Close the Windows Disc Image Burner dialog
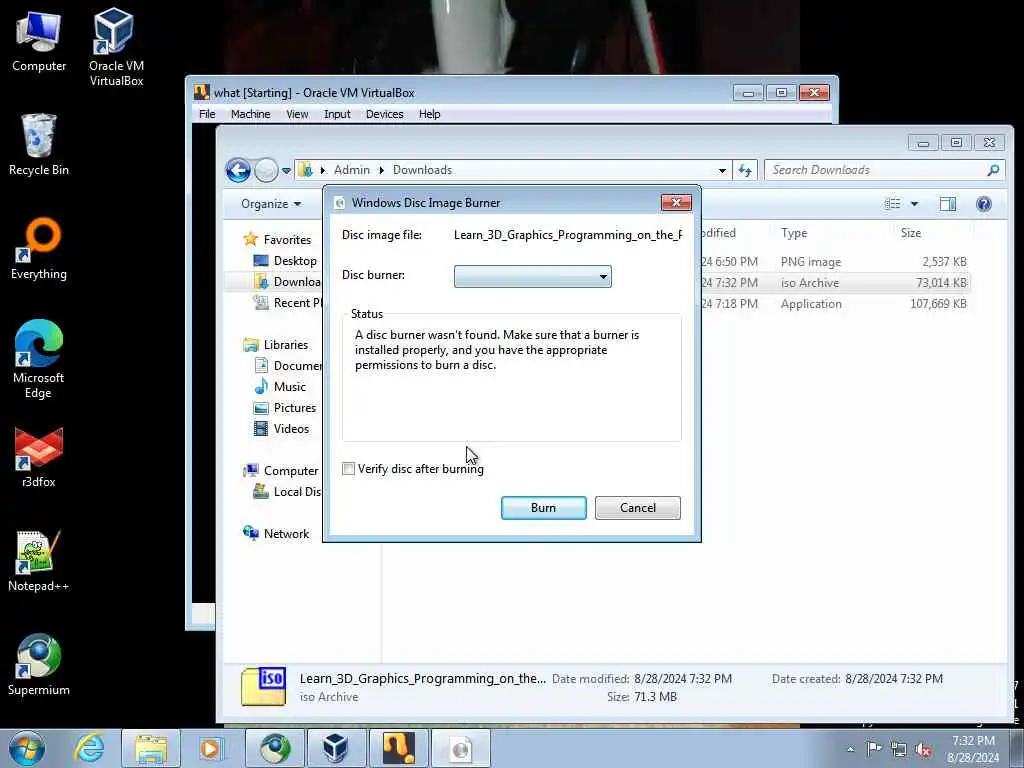 click(x=676, y=202)
